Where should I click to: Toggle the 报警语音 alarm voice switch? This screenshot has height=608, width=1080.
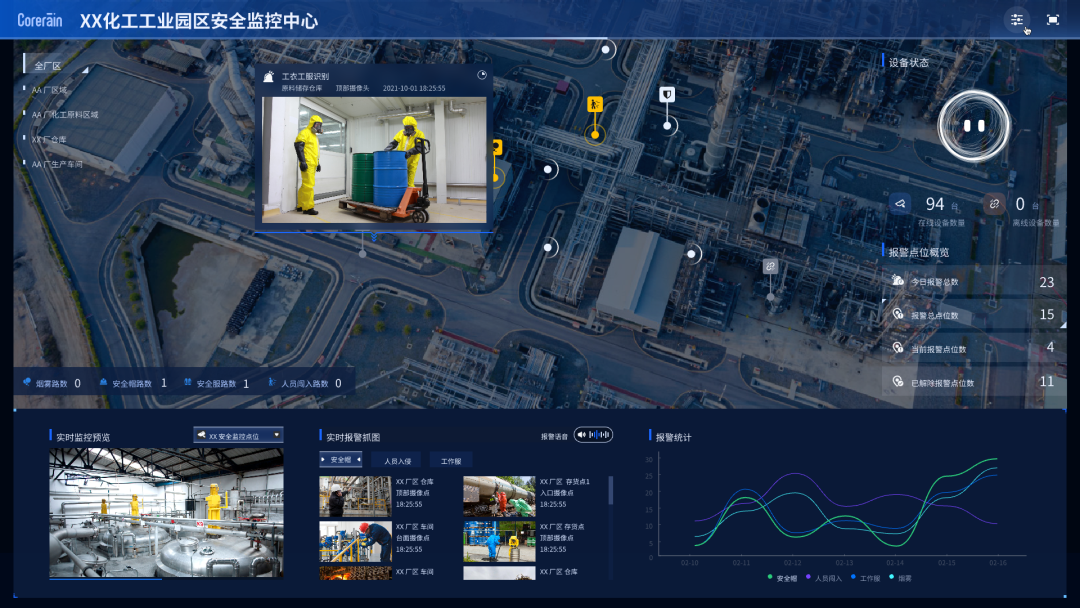tap(594, 435)
